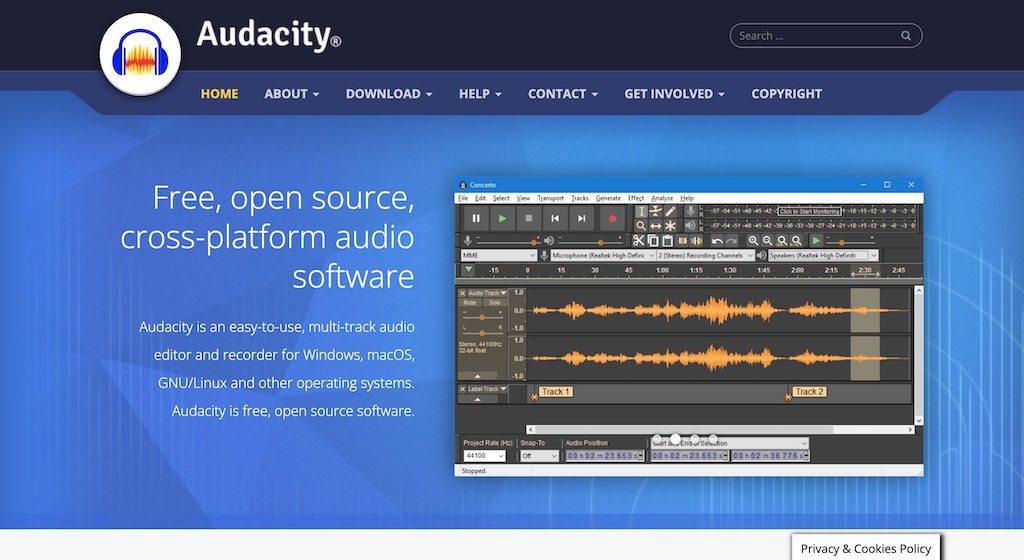Toggle Mute on the Audio Track
1024x560 pixels.
470,303
